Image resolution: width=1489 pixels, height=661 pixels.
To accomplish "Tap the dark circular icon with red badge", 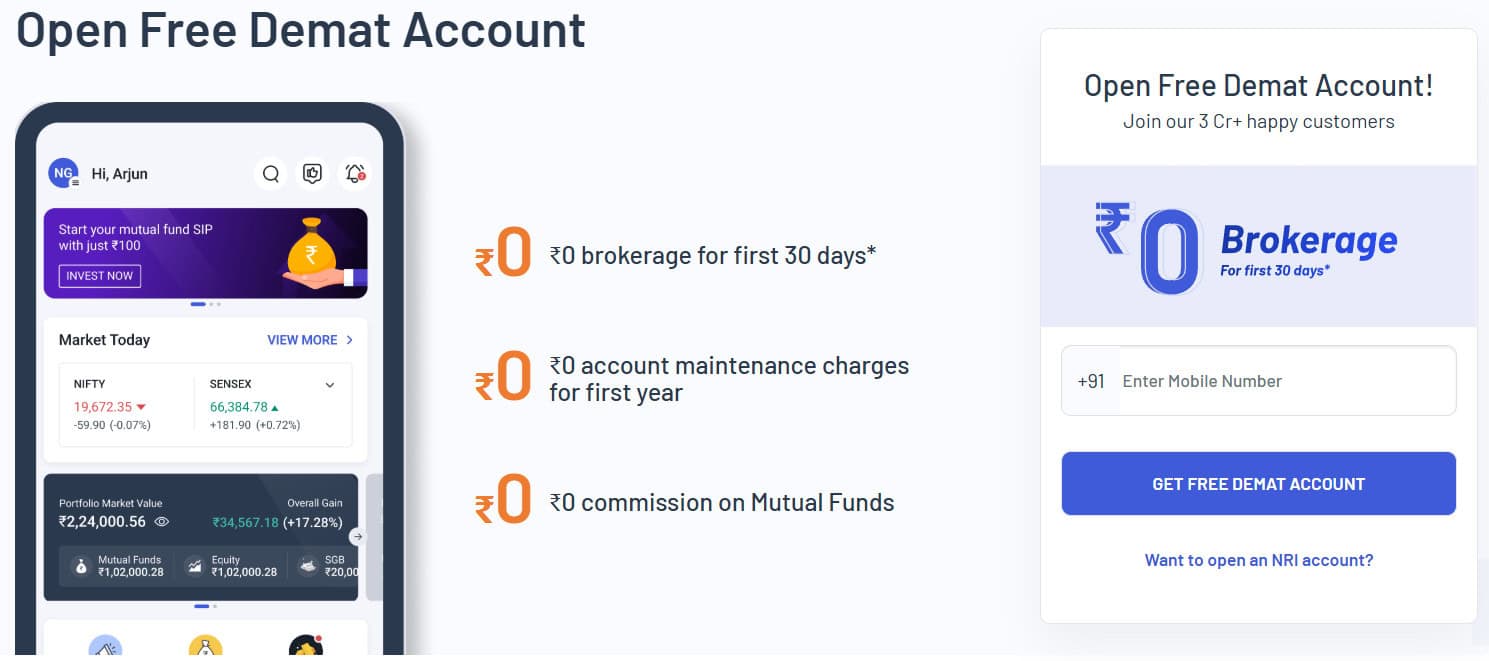I will coord(306,648).
